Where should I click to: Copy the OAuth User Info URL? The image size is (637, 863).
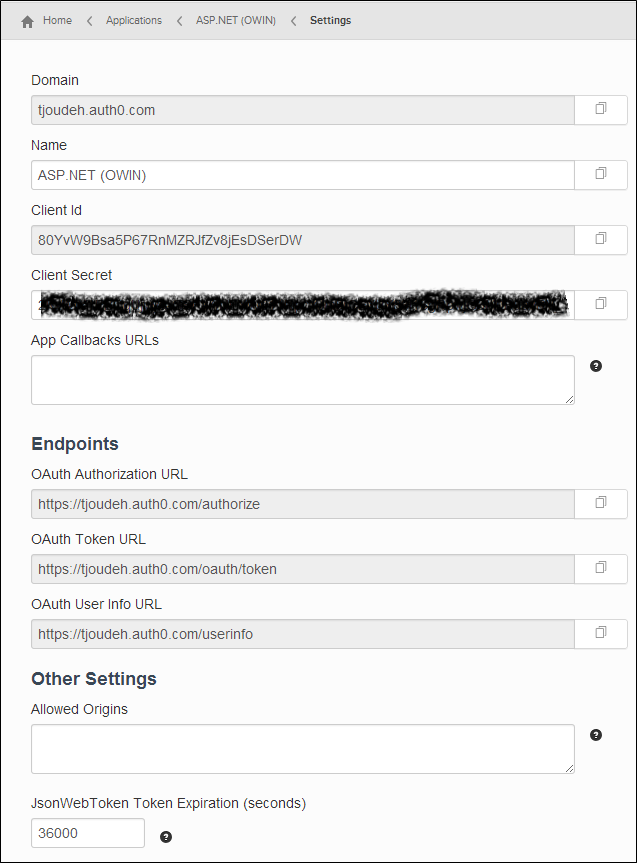[x=601, y=633]
